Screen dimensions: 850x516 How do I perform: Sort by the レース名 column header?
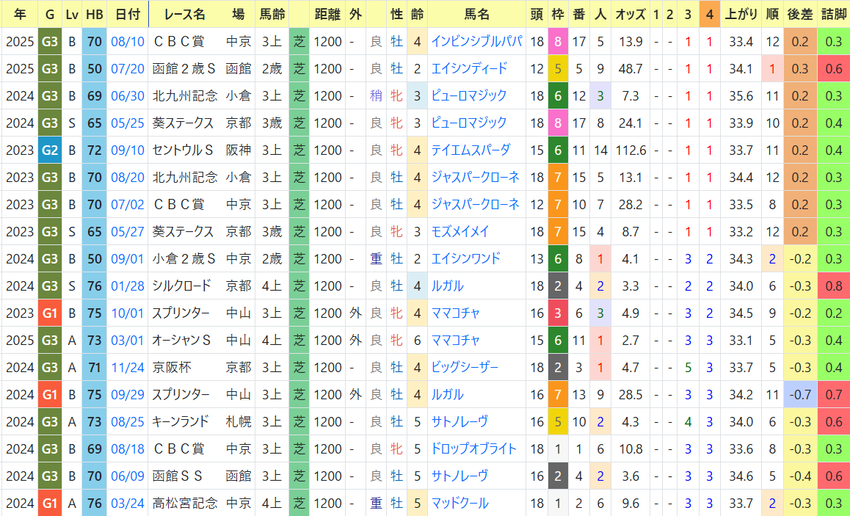click(x=185, y=14)
